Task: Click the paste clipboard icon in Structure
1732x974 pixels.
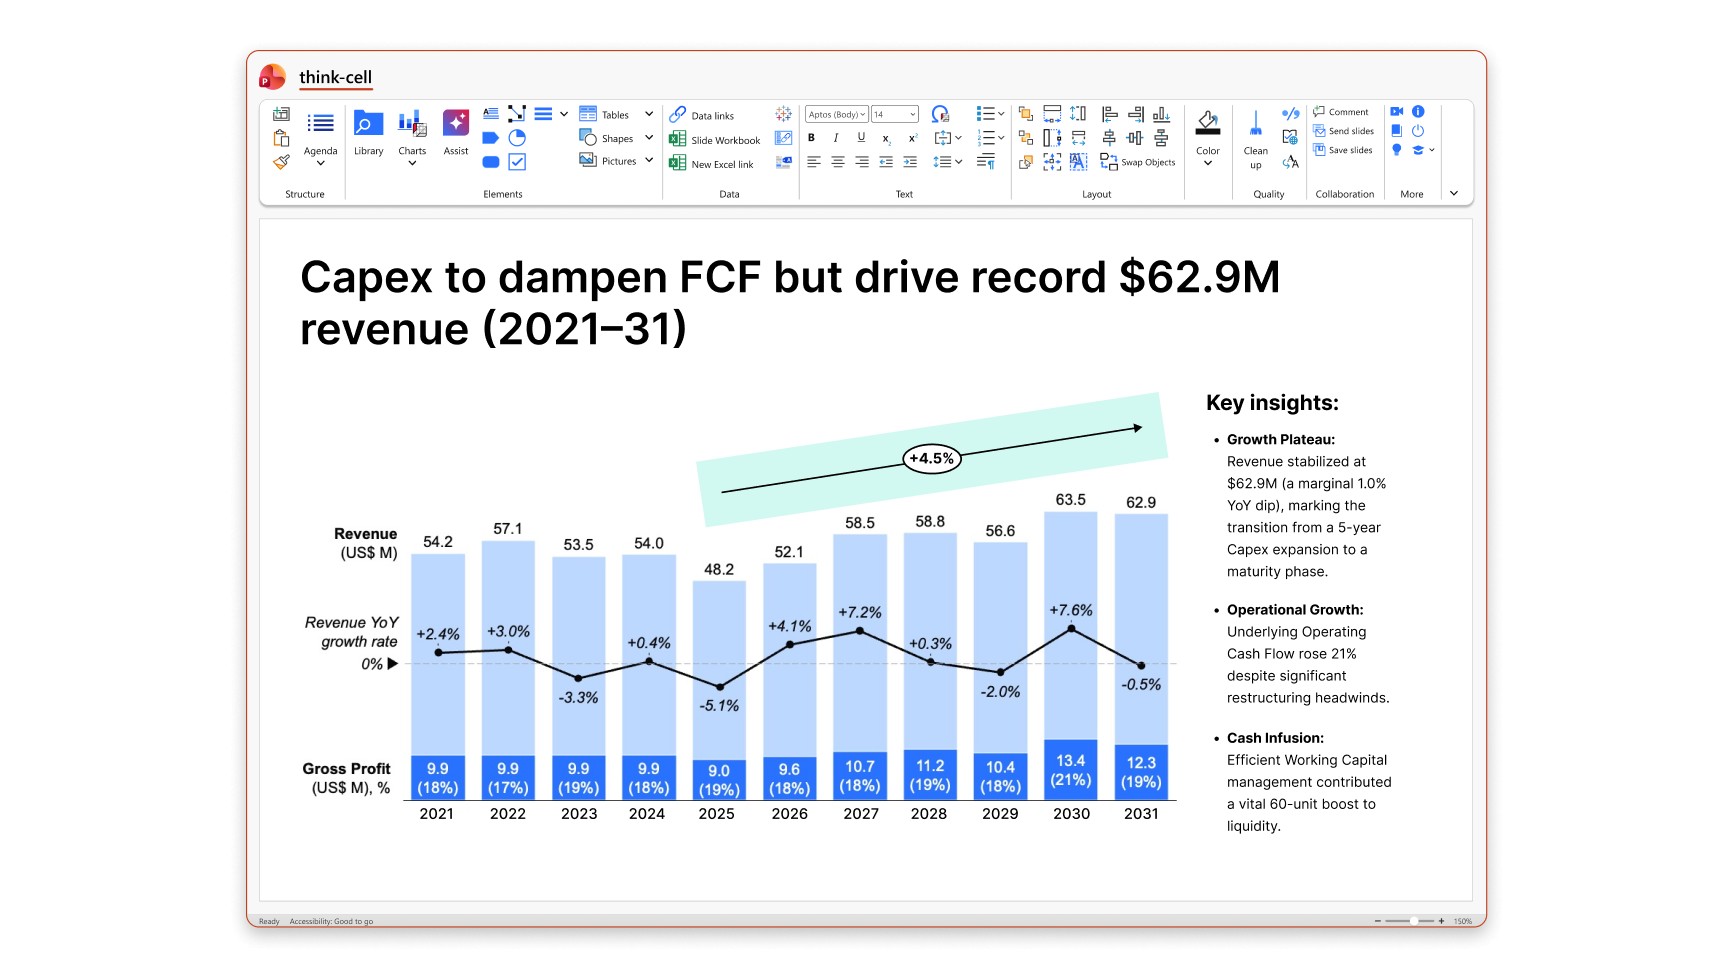Action: [x=282, y=138]
